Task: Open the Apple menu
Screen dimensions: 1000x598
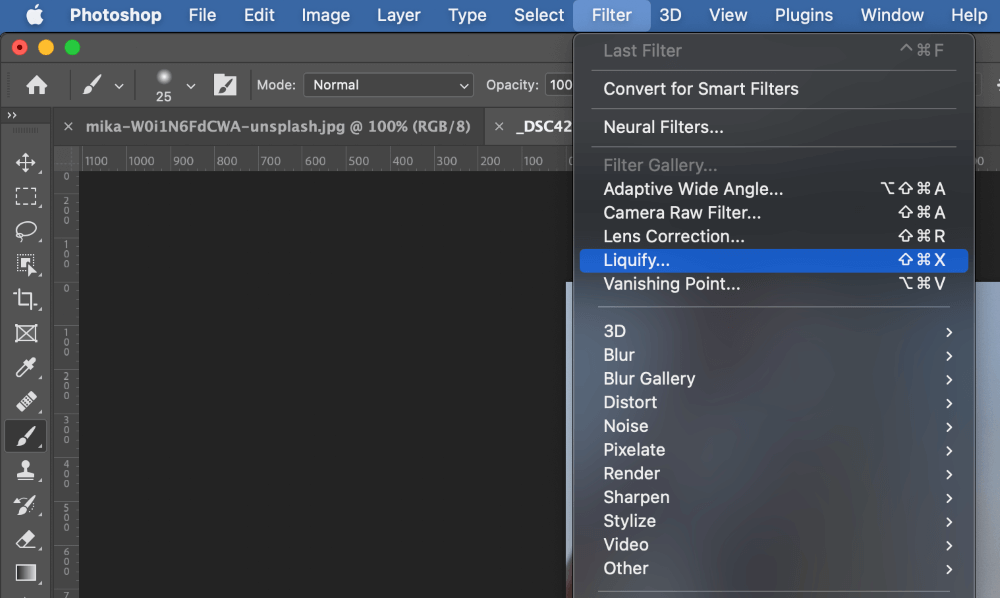Action: (x=34, y=15)
